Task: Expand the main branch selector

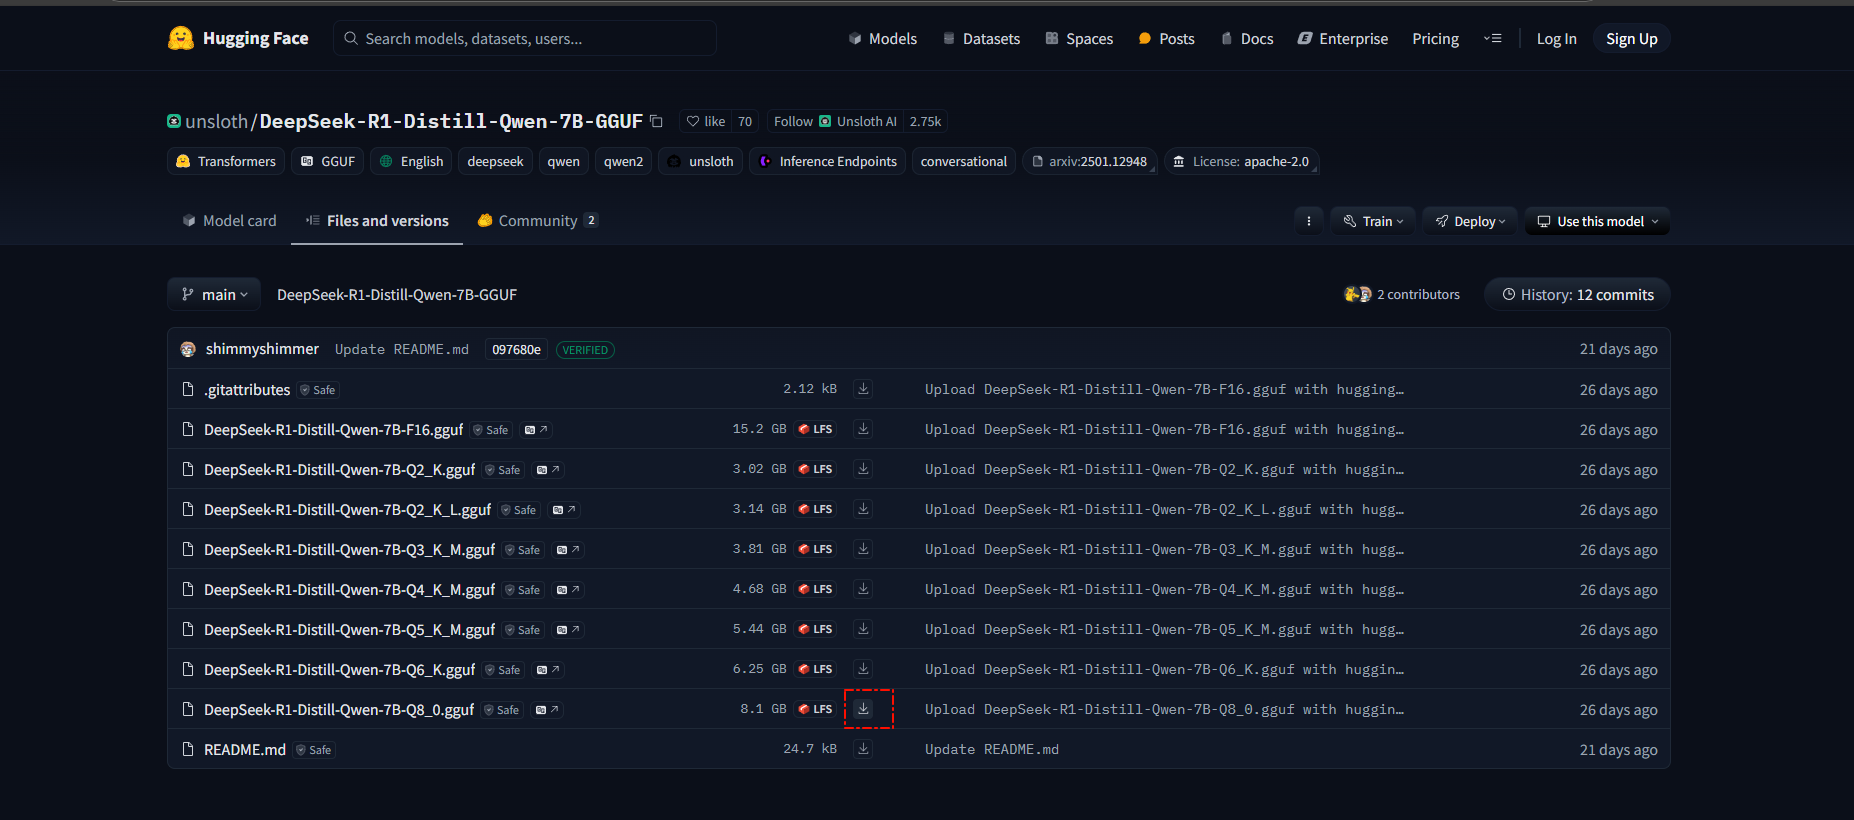Action: tap(214, 294)
